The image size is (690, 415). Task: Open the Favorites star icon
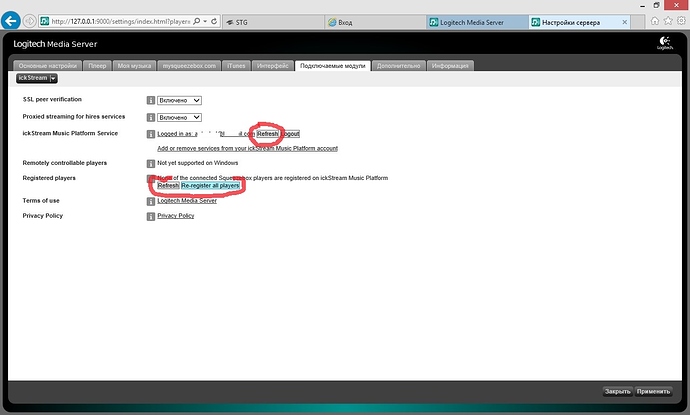coord(668,21)
